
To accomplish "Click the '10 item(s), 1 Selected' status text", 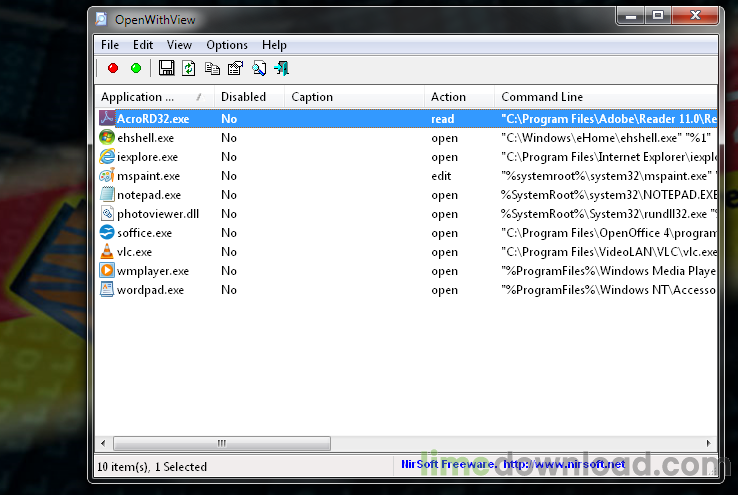I will [152, 467].
